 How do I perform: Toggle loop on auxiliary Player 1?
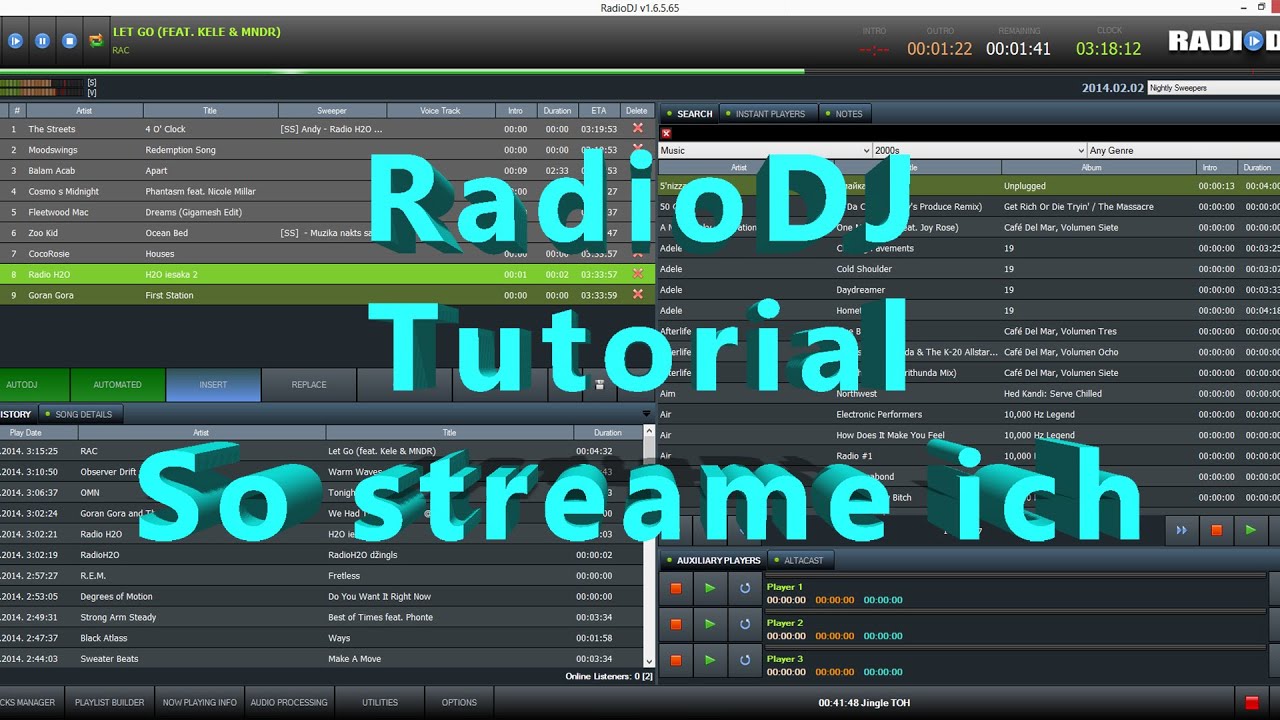(x=744, y=588)
